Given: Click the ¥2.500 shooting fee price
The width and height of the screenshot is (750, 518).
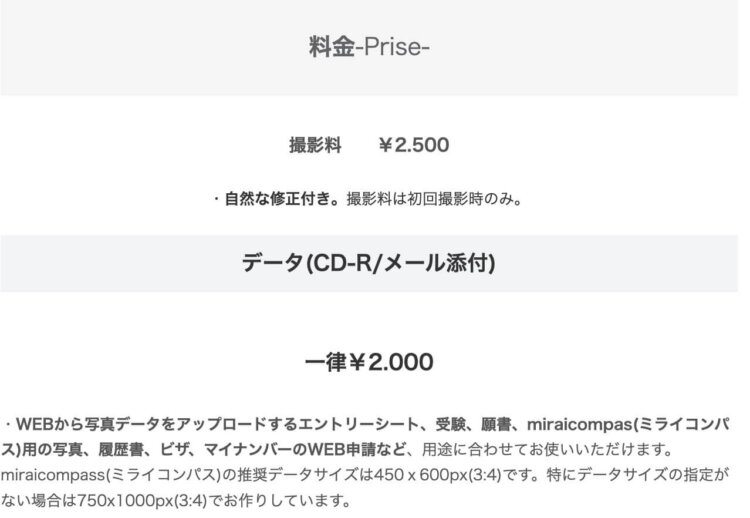Looking at the screenshot, I should tap(414, 145).
